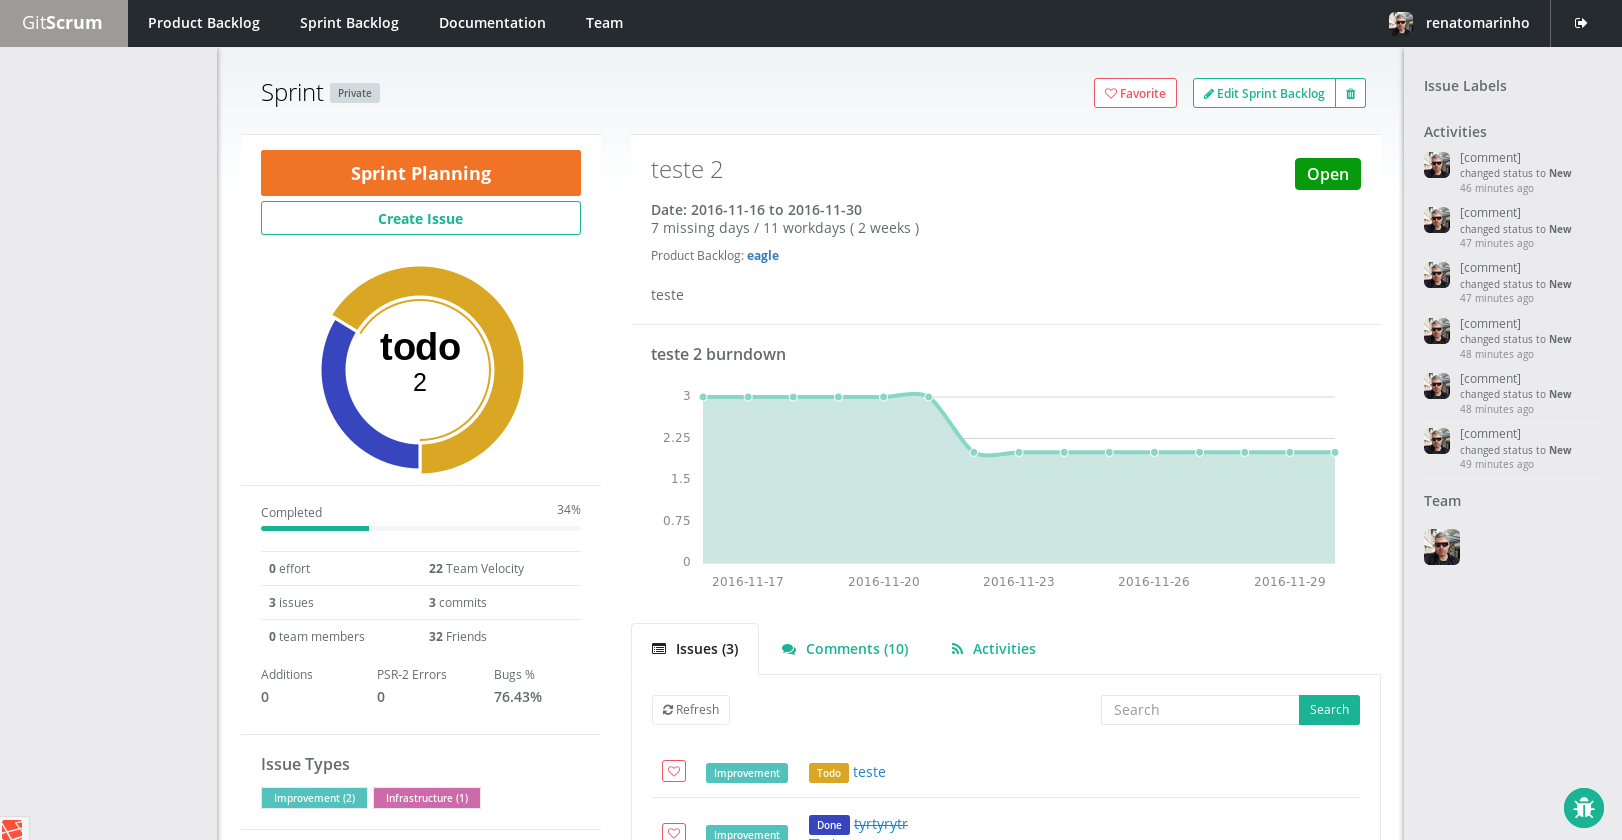The height and width of the screenshot is (840, 1622).
Task: Click the '0 effort' stat
Action: point(289,569)
